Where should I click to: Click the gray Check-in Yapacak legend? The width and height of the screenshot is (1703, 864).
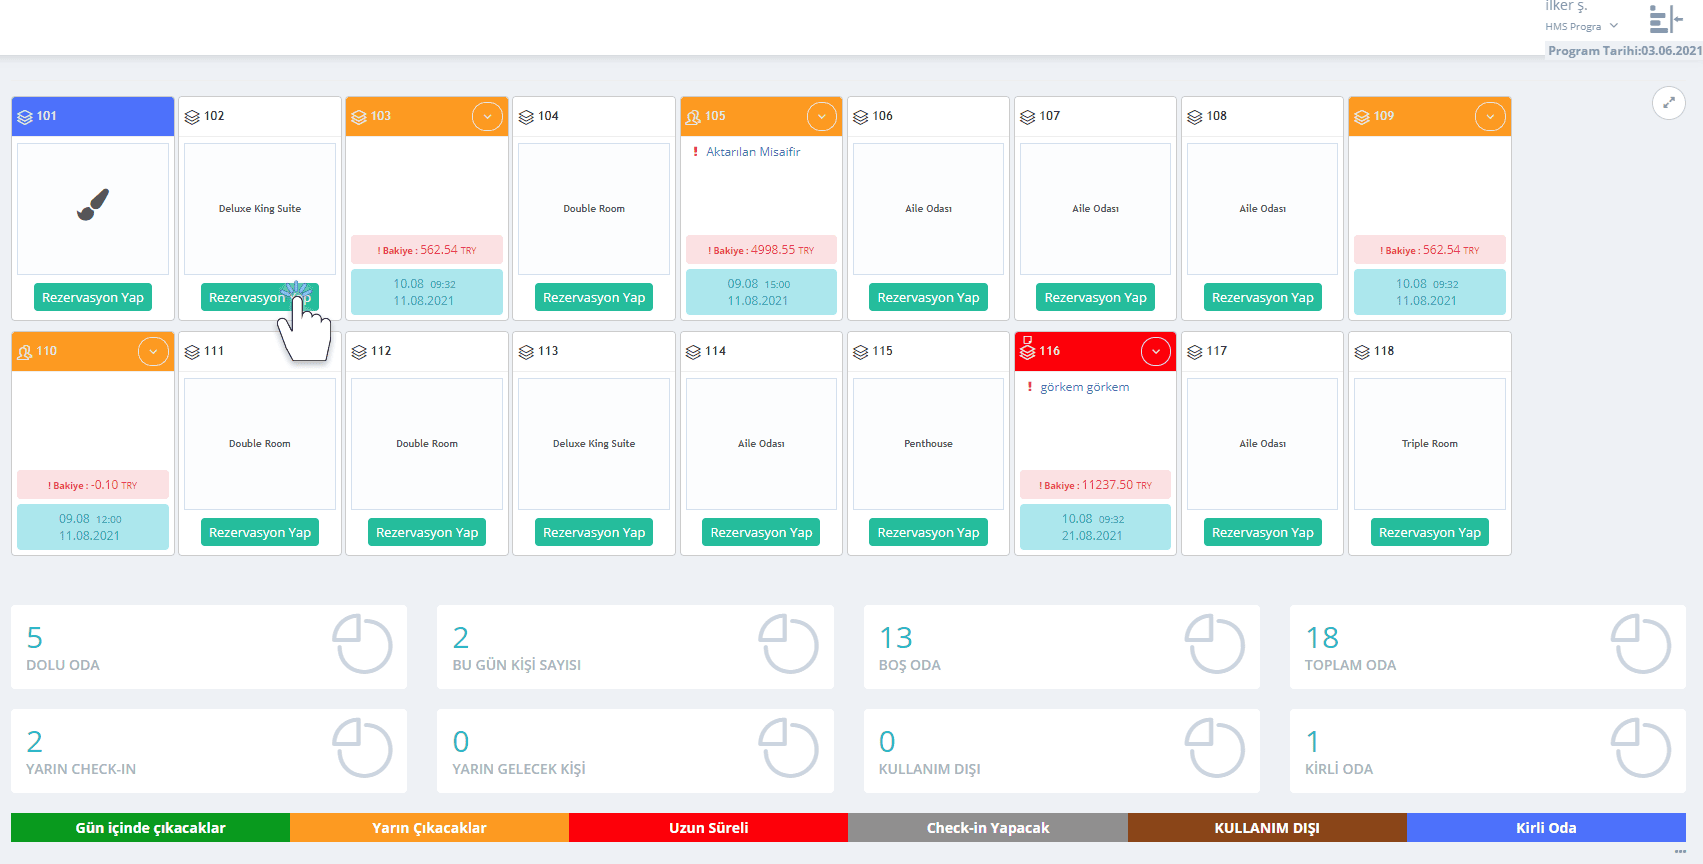pos(988,828)
